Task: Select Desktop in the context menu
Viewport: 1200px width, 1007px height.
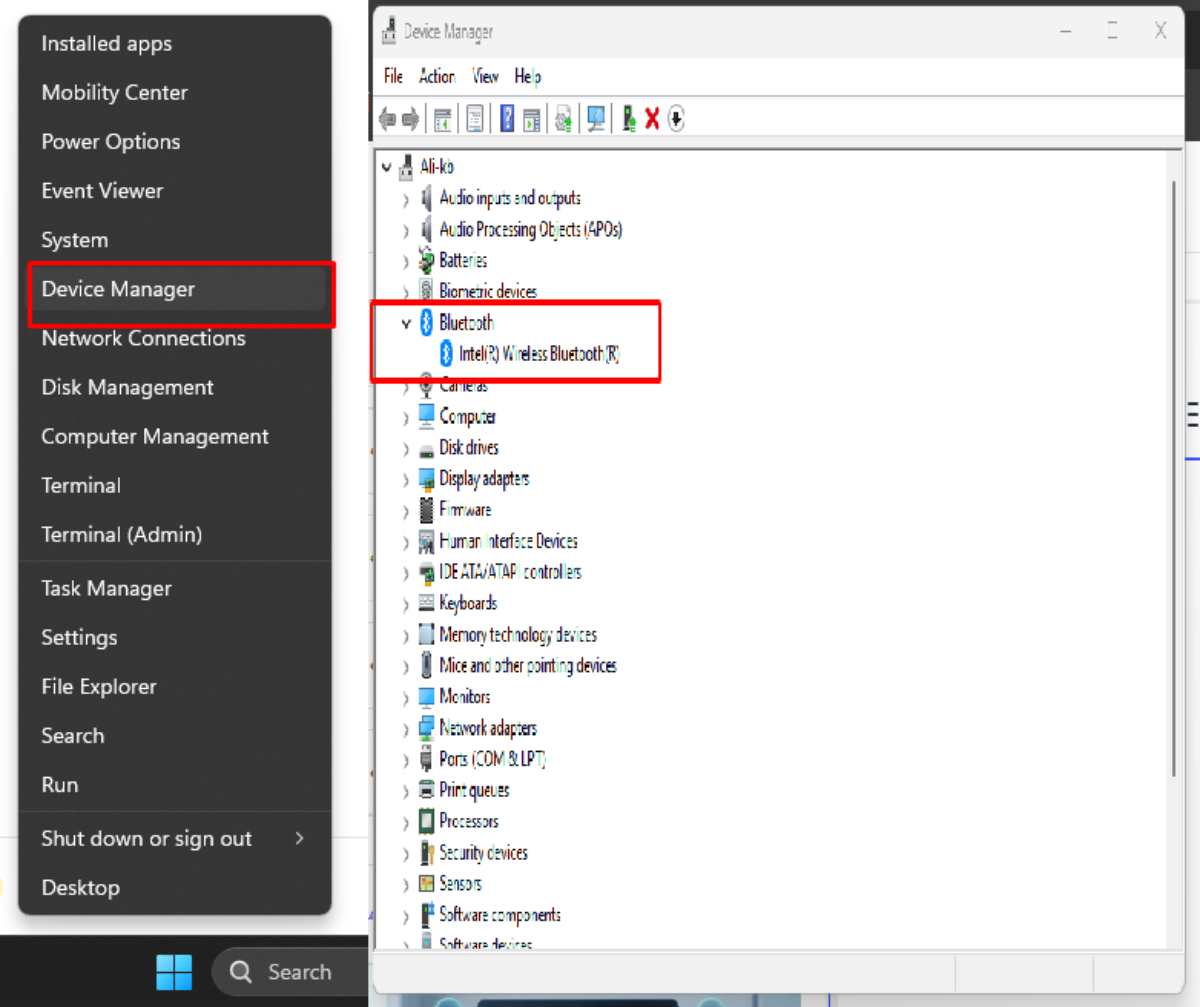Action: 175,887
